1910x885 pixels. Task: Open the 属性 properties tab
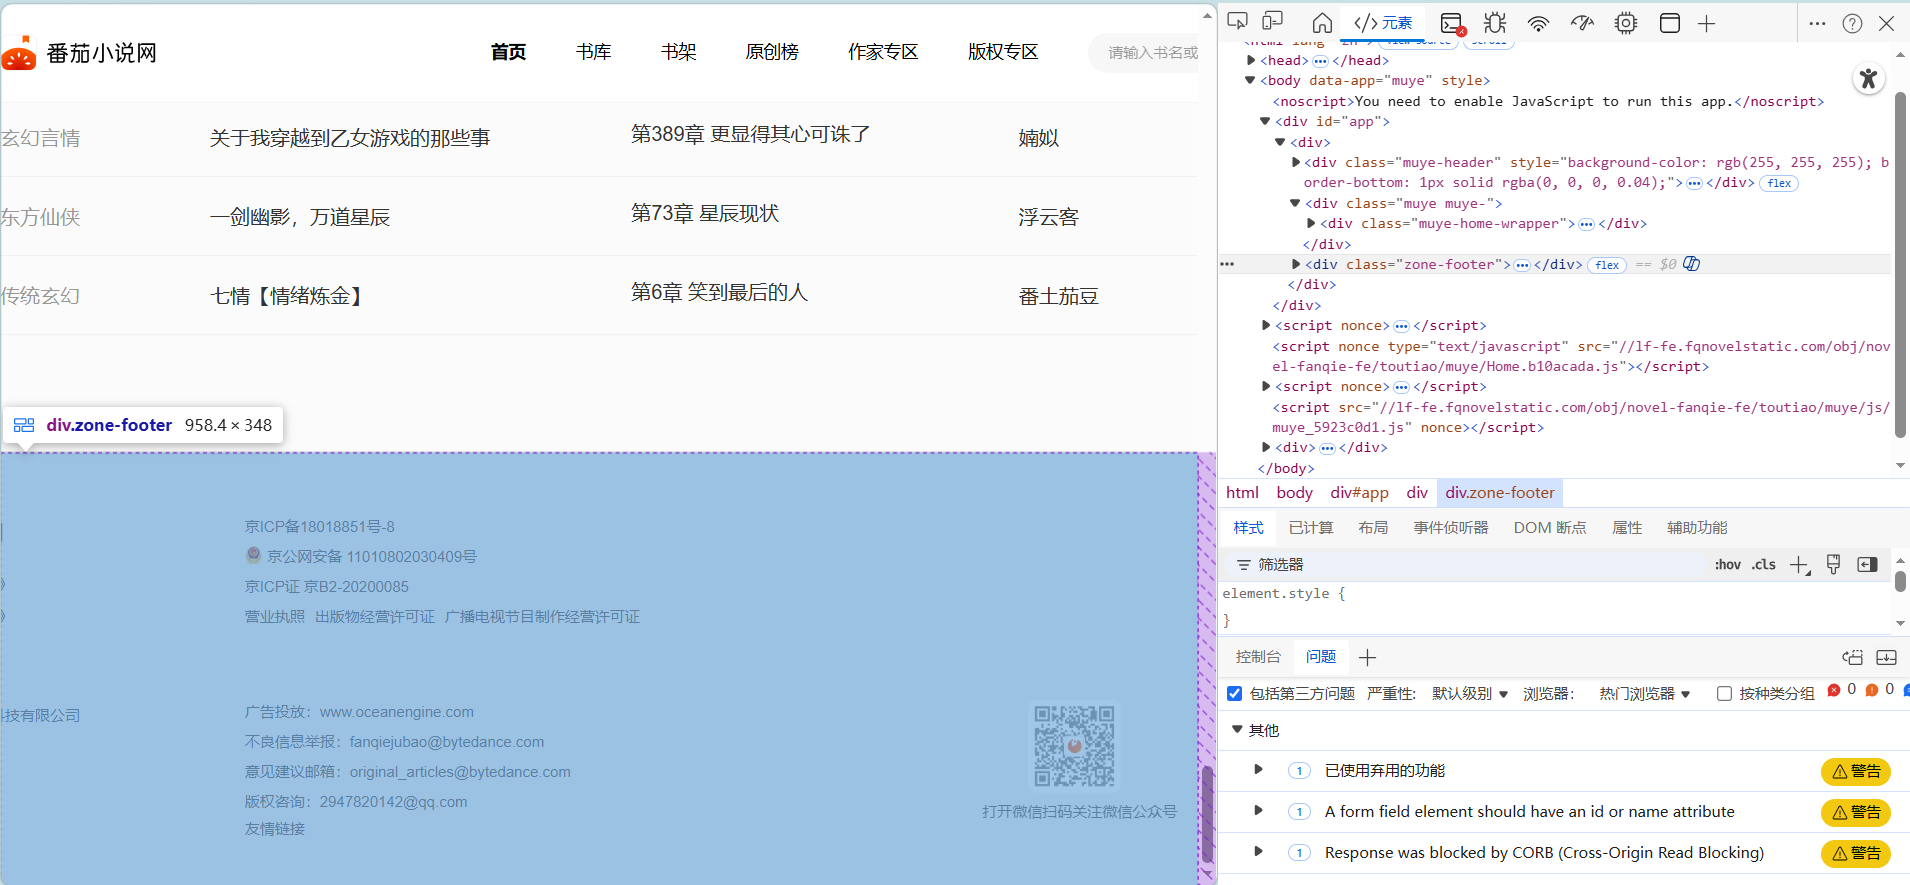(1627, 527)
